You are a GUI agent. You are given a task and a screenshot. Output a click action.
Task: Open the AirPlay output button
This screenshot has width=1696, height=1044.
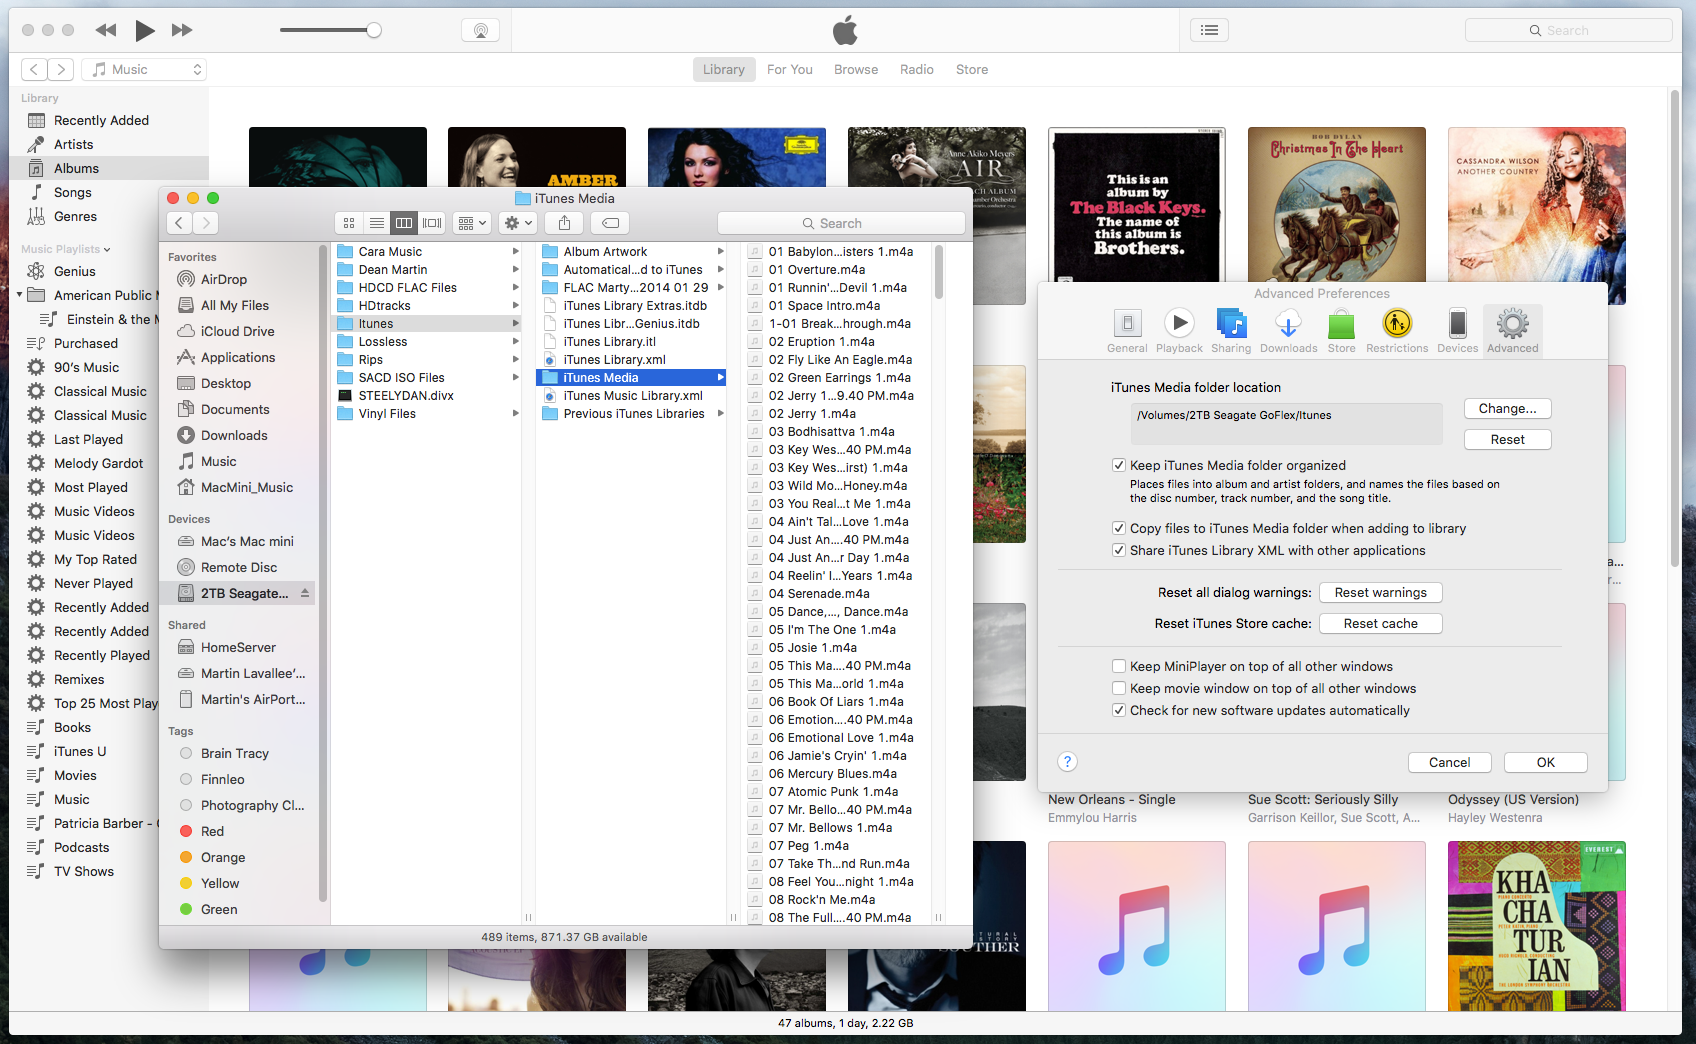click(x=480, y=30)
